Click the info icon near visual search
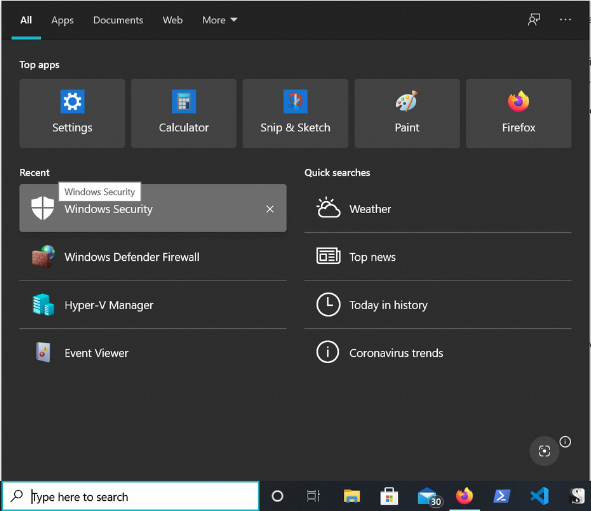The width and height of the screenshot is (591, 511). point(565,441)
